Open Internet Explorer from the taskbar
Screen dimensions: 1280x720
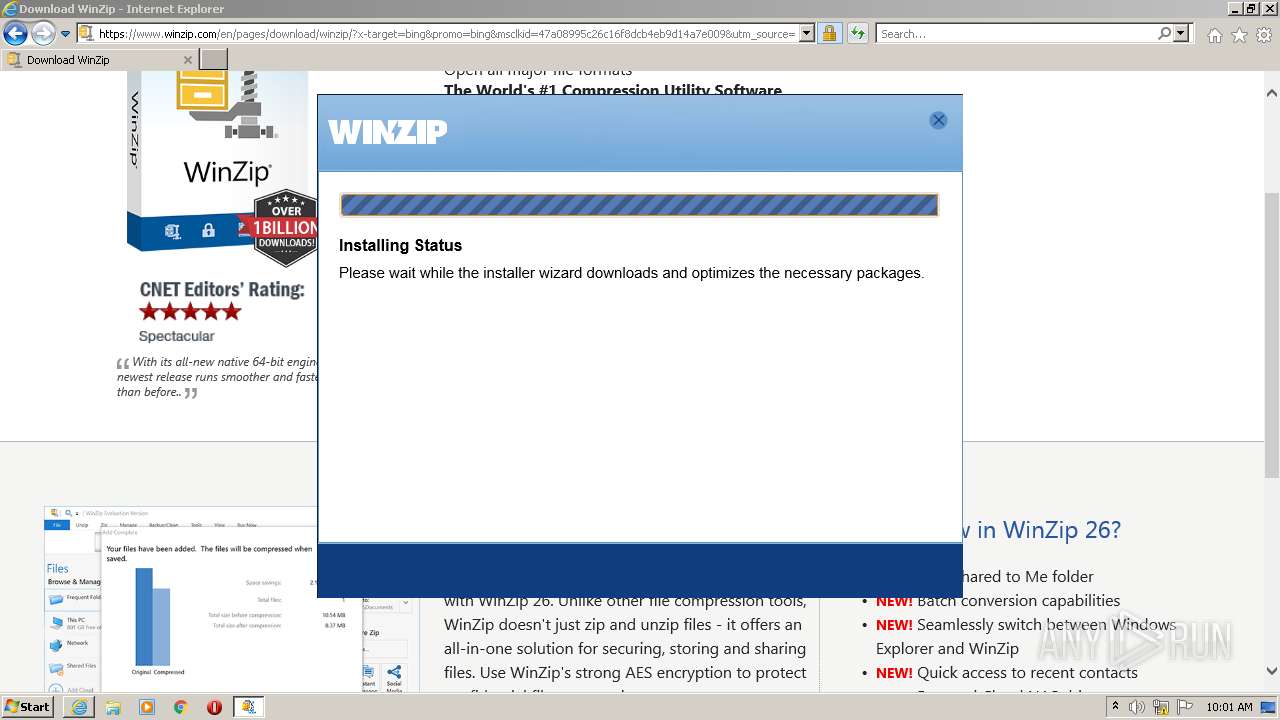point(79,707)
